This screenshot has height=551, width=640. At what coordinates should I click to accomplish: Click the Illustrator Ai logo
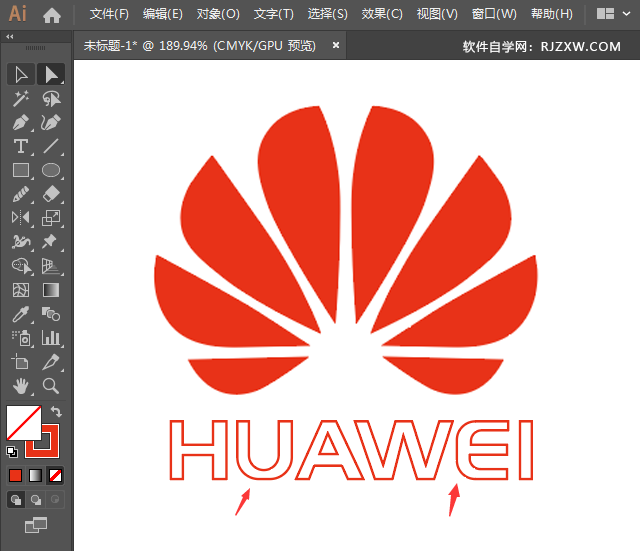18,14
